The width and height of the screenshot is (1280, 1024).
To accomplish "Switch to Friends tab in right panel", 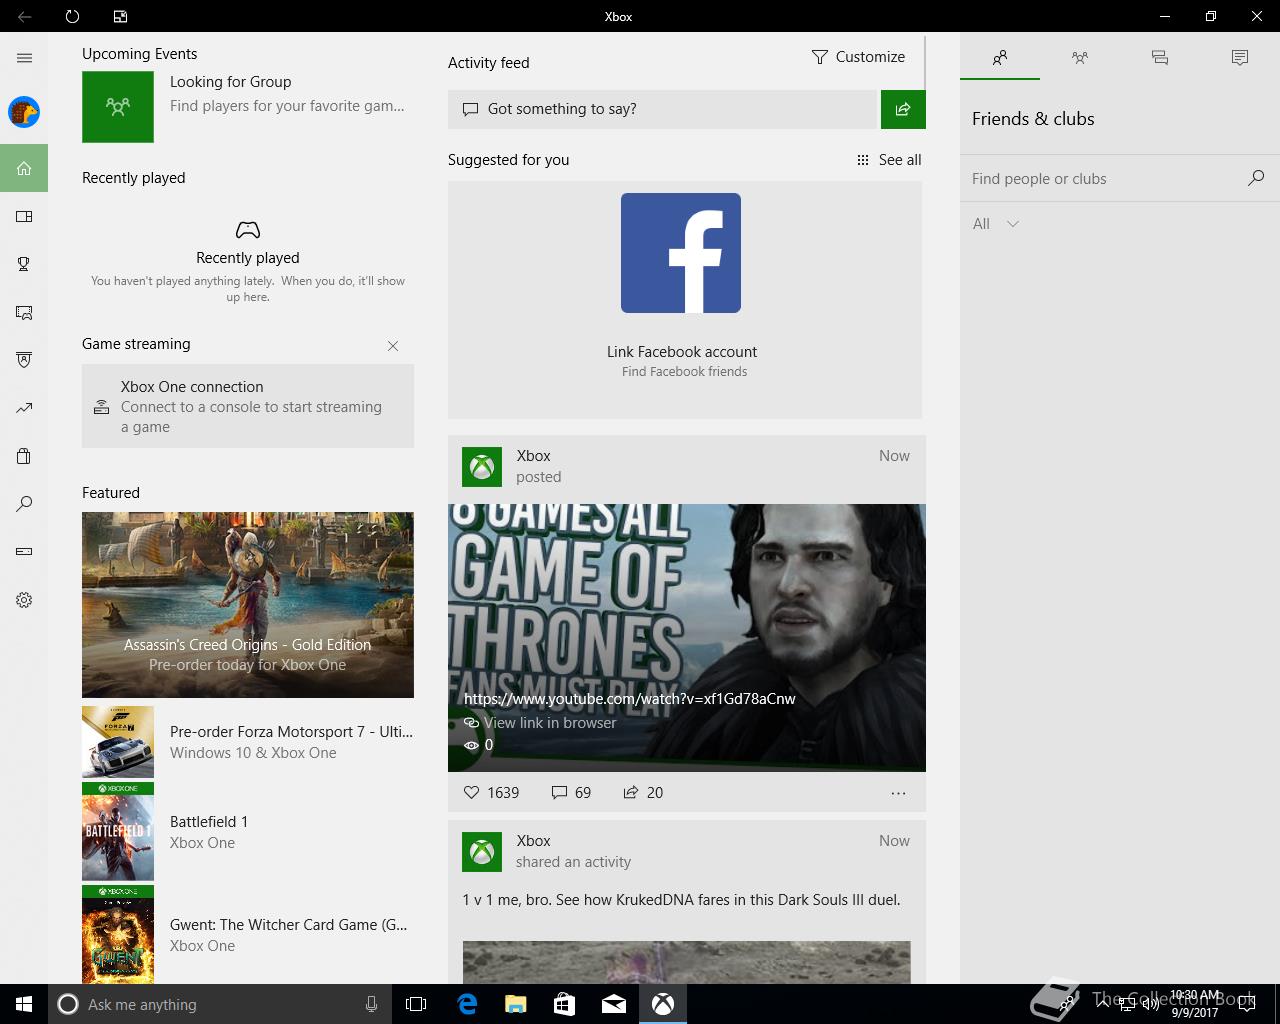I will tap(1000, 58).
